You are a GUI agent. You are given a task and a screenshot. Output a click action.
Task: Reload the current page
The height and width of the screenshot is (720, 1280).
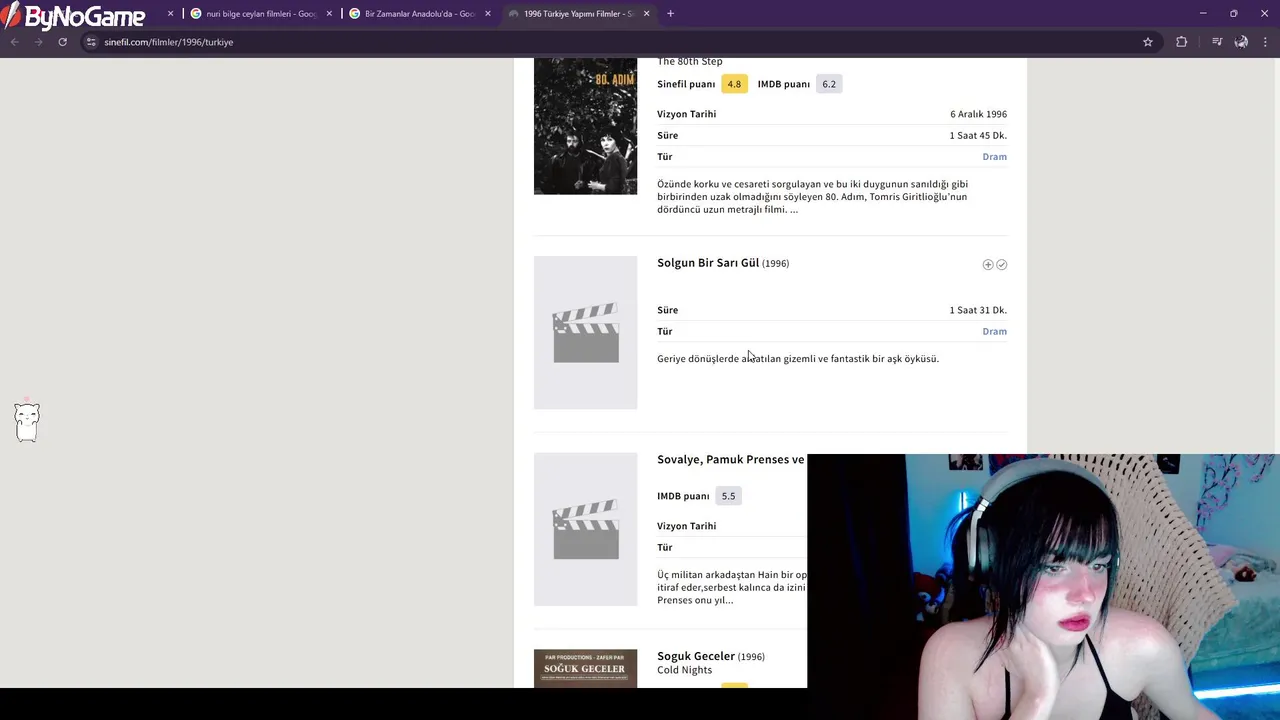coord(62,42)
